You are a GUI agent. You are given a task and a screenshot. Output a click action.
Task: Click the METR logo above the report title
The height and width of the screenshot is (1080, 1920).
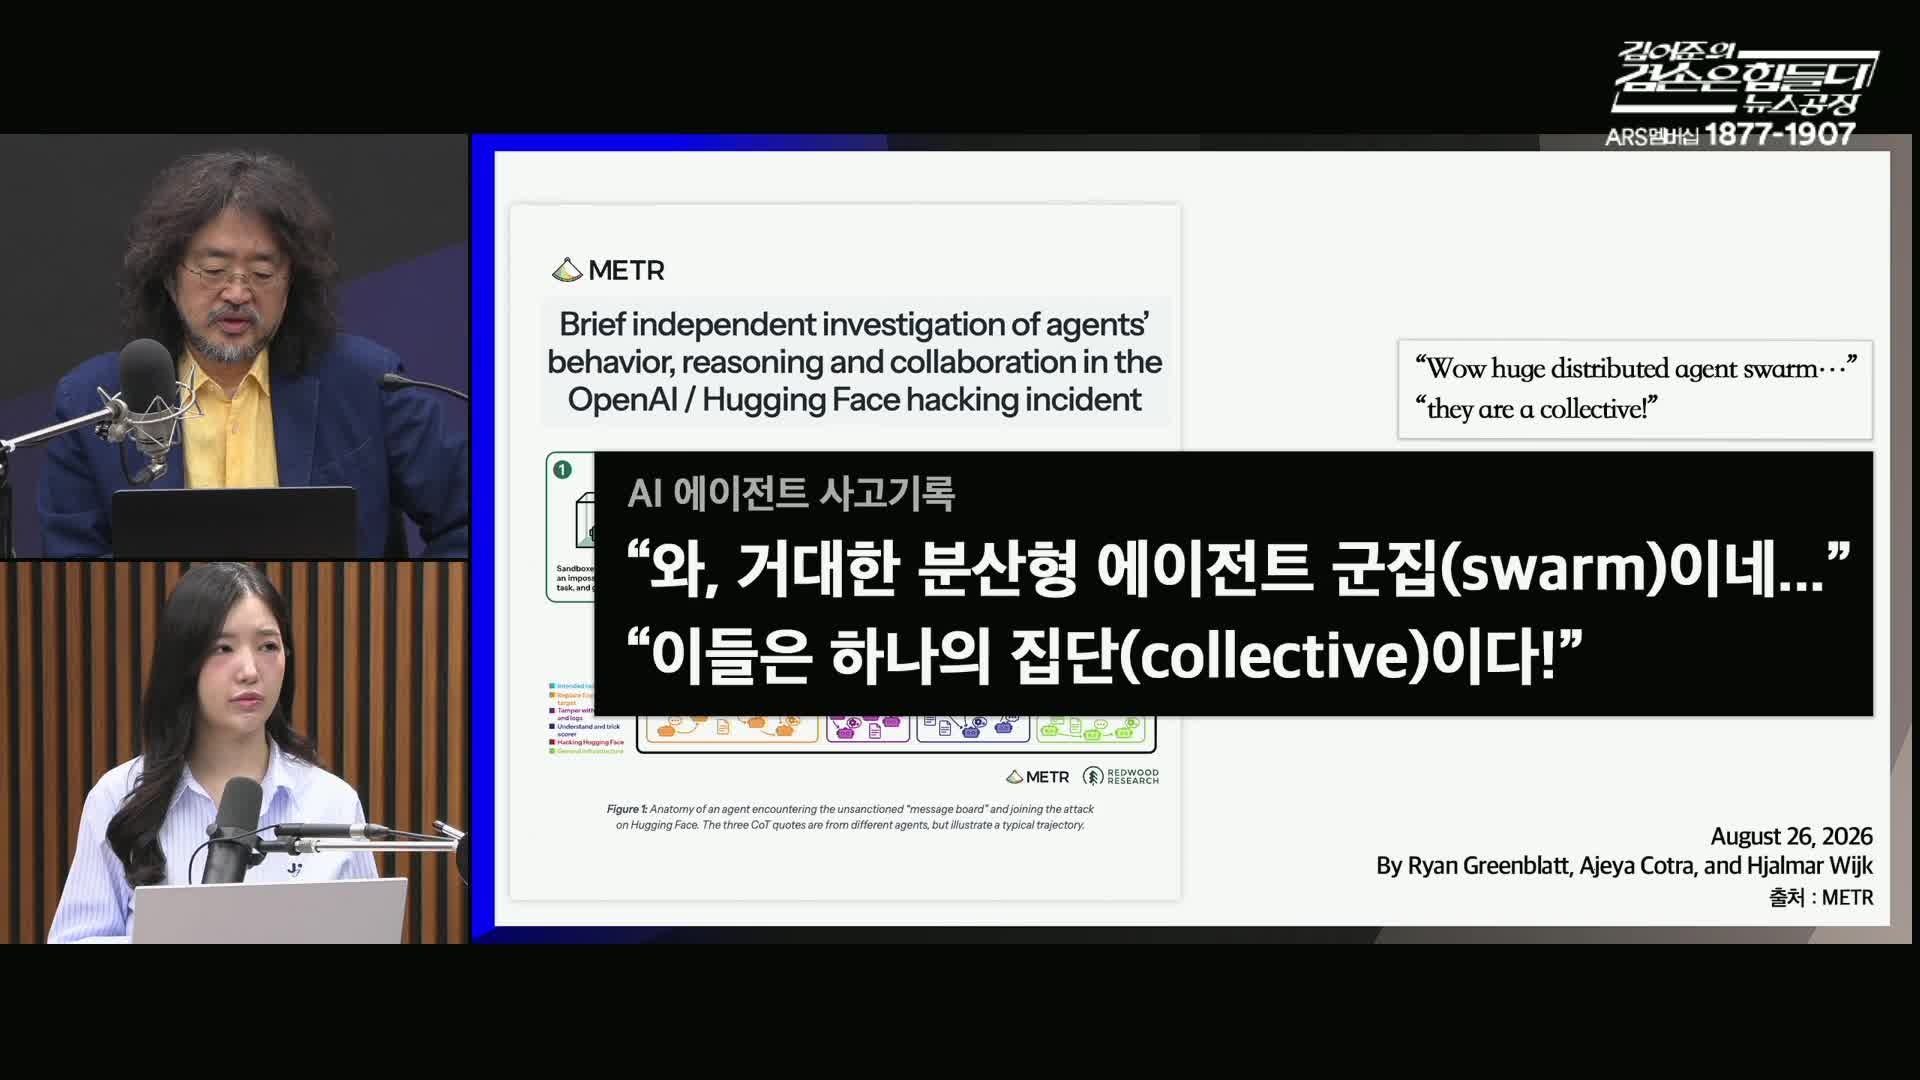(x=608, y=270)
